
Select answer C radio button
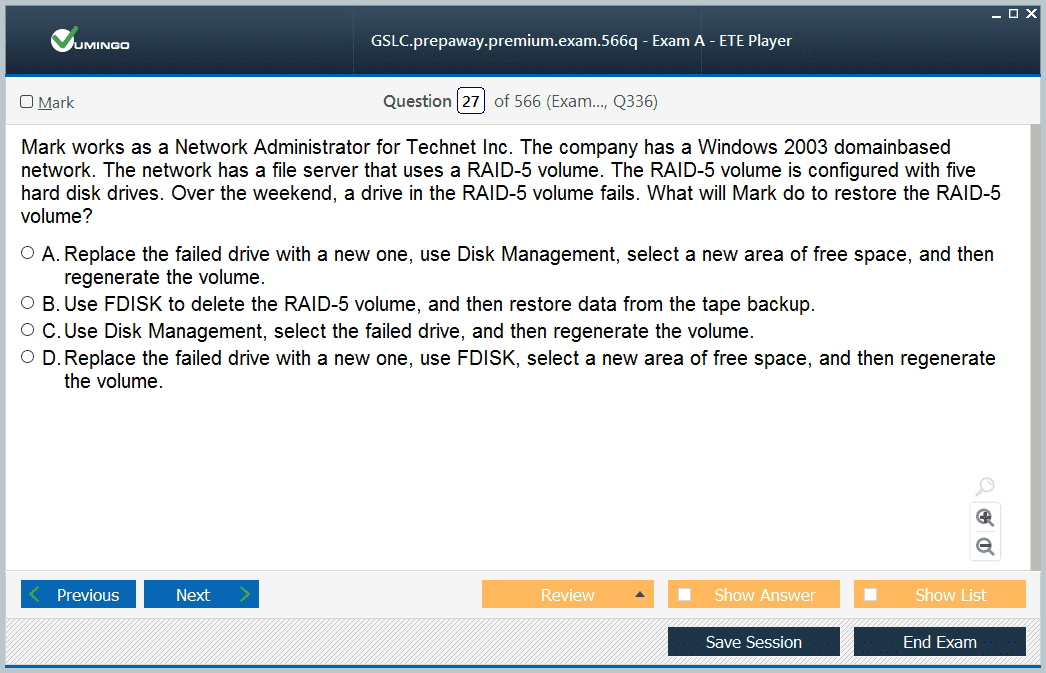pyautogui.click(x=27, y=329)
